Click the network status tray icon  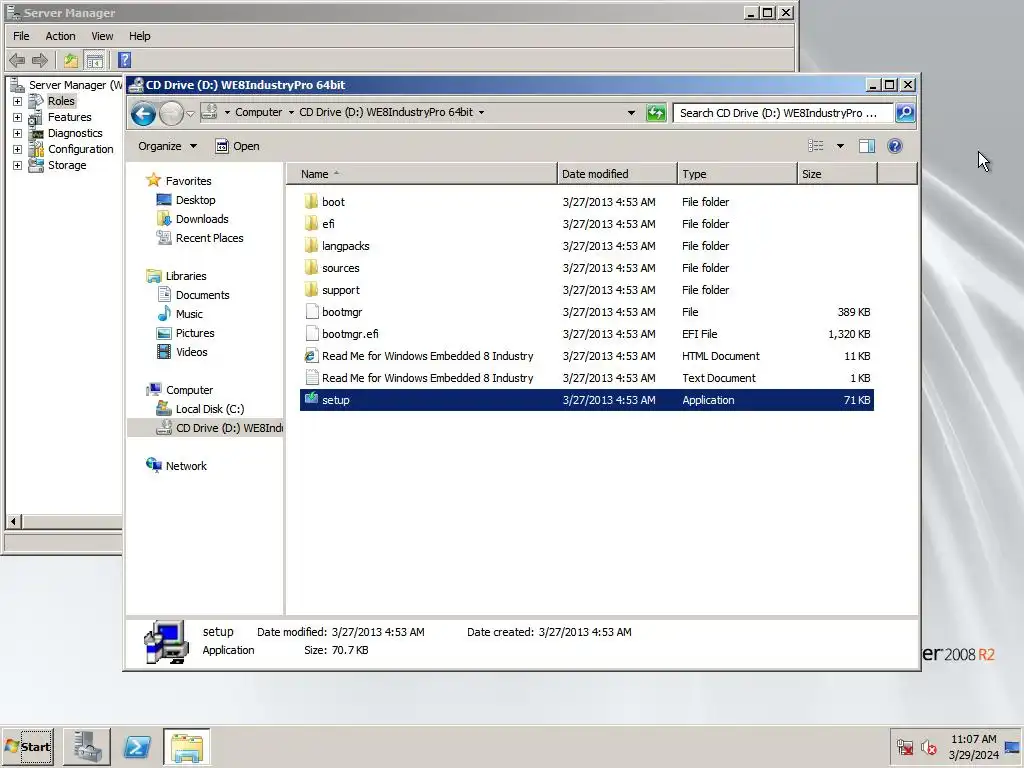[905, 747]
